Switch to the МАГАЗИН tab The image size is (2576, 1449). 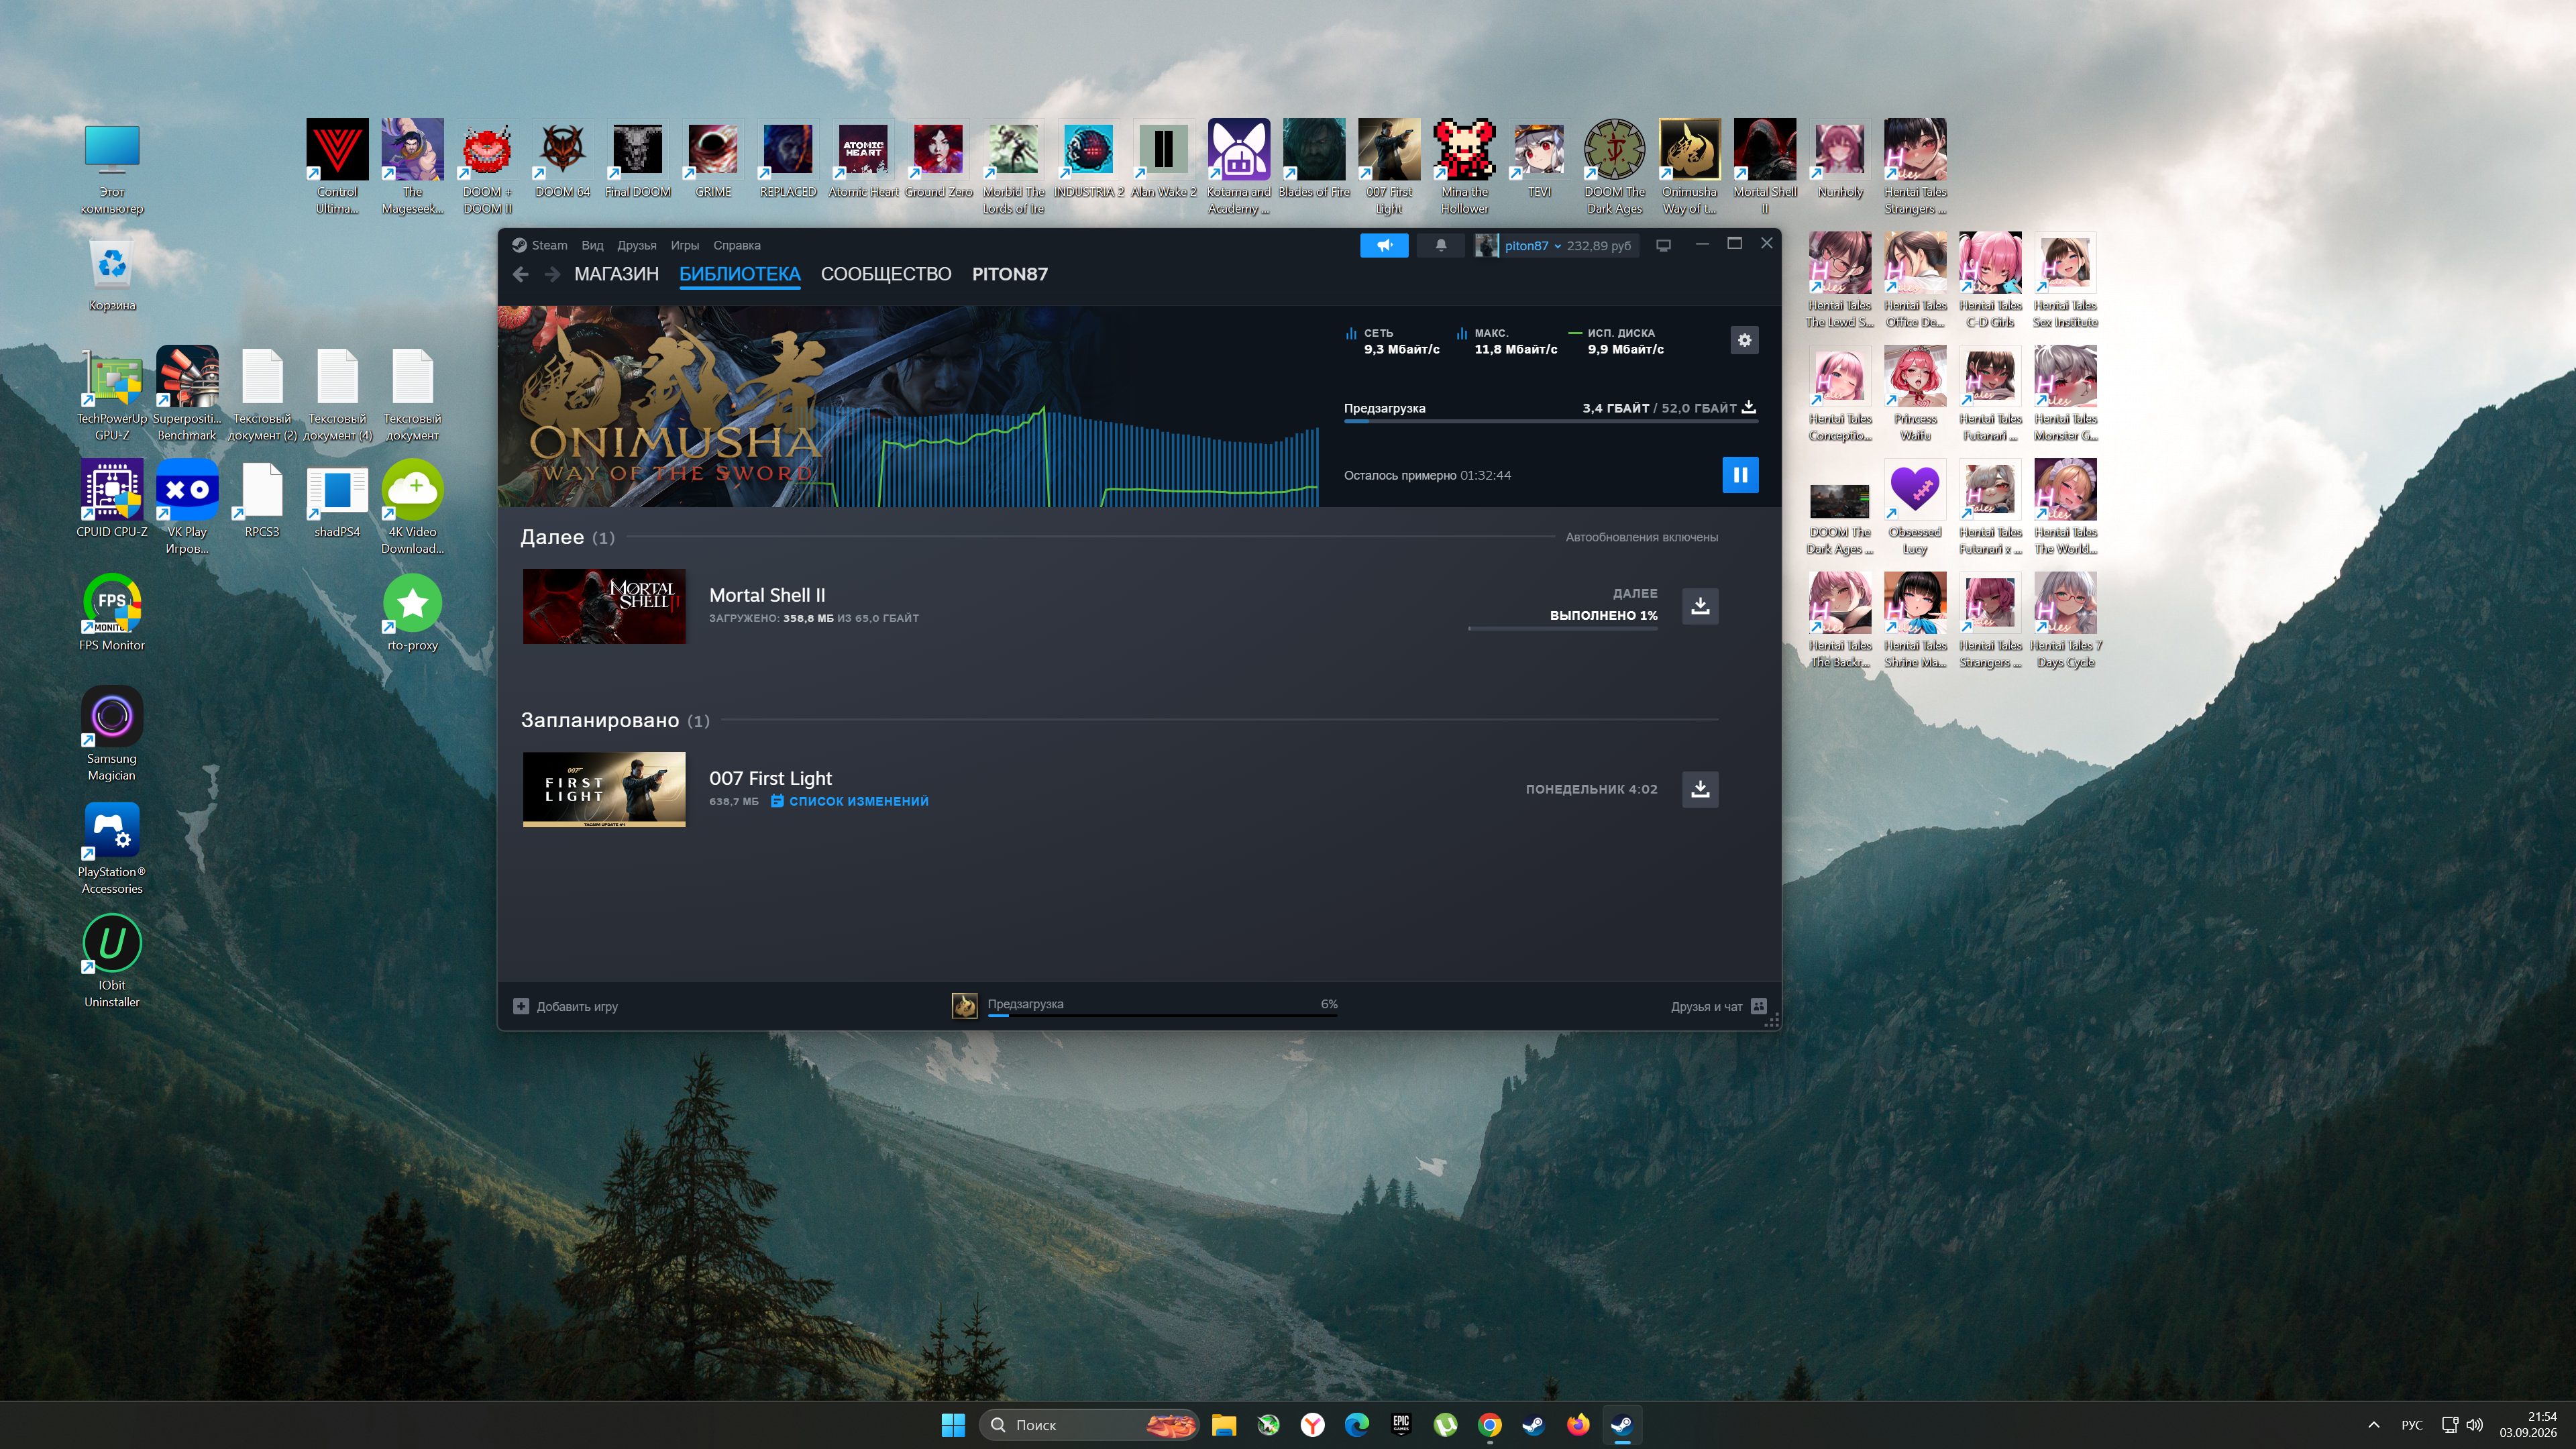616,274
